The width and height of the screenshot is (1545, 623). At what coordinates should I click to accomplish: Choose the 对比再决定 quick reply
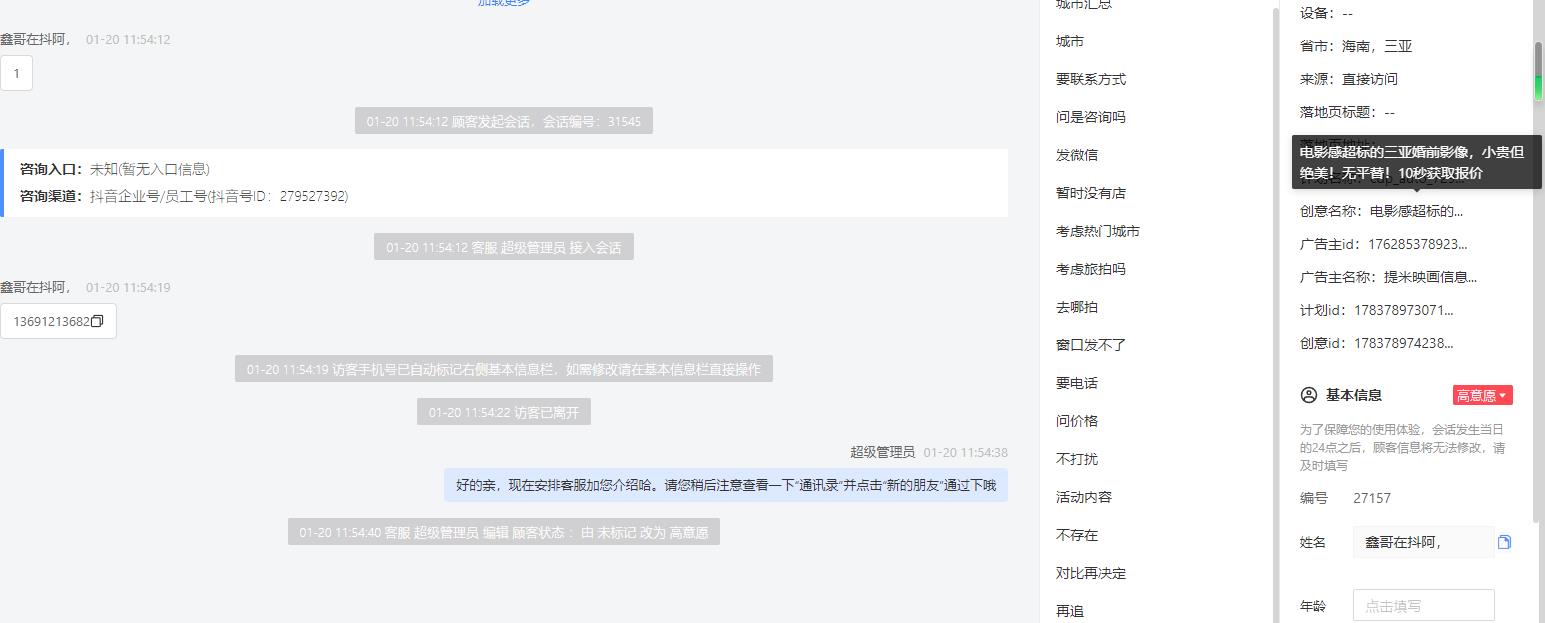1091,573
